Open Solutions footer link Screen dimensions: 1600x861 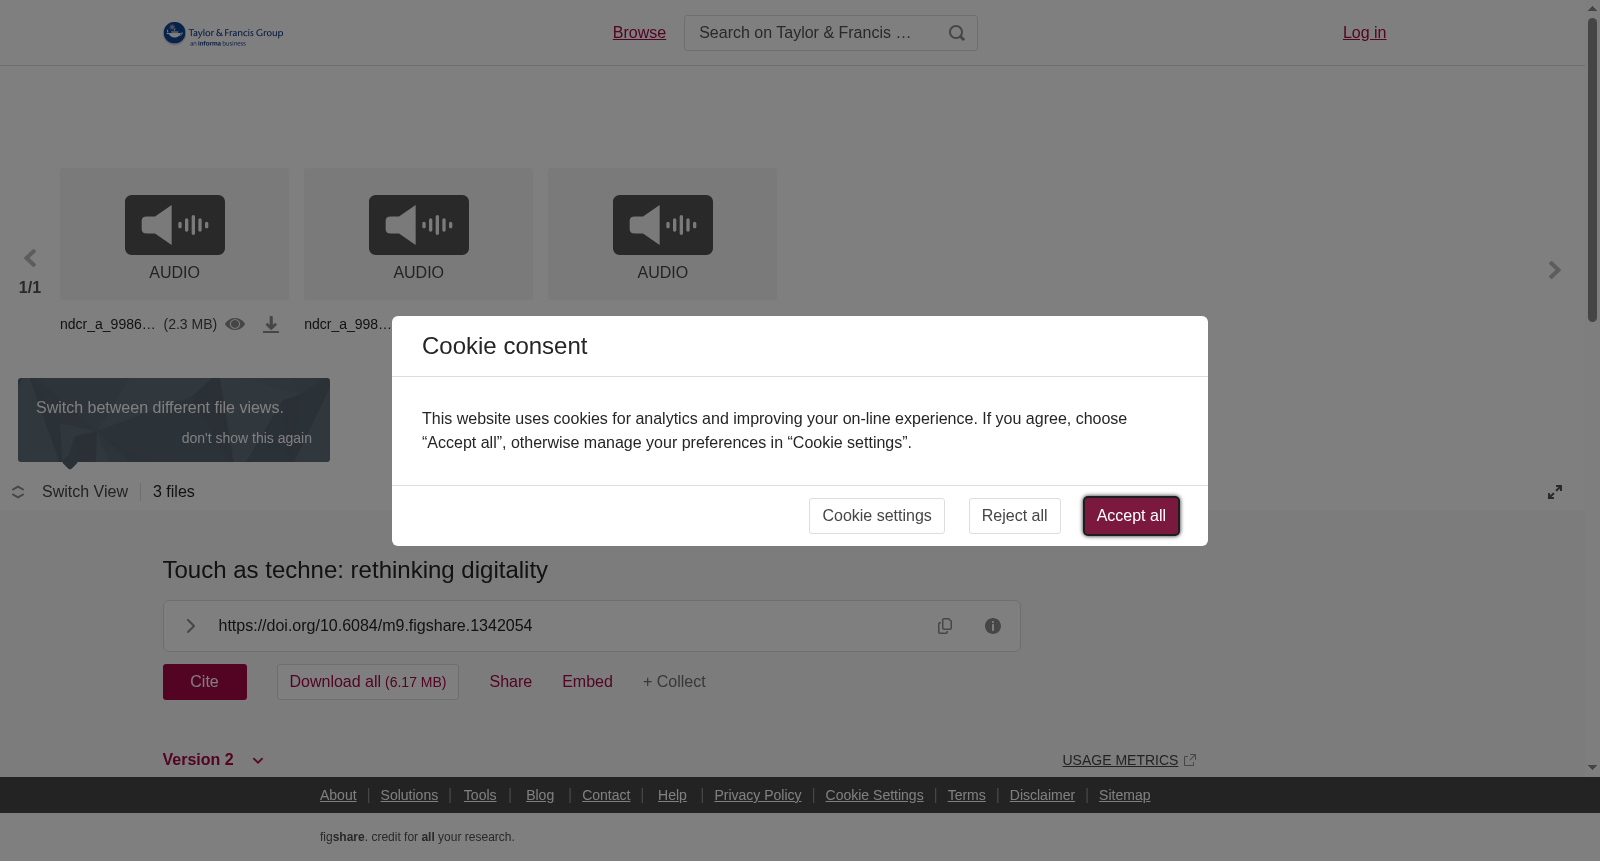(409, 795)
